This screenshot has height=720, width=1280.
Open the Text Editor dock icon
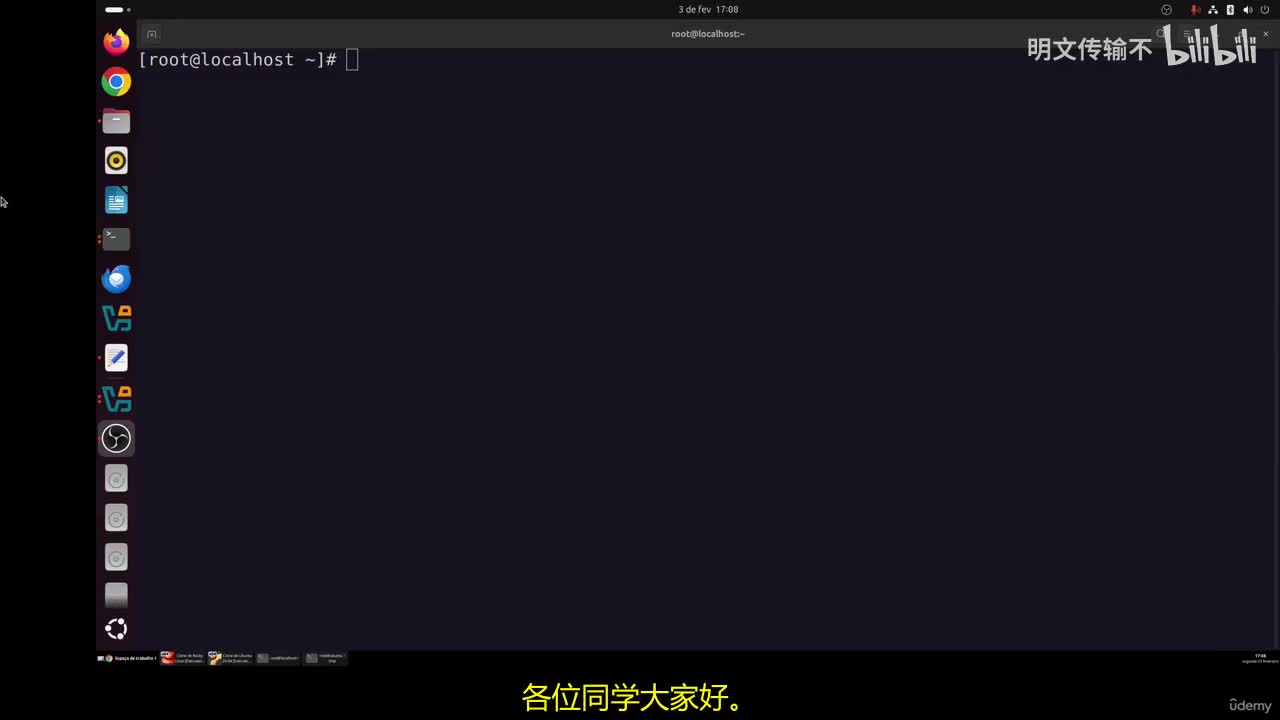point(116,358)
